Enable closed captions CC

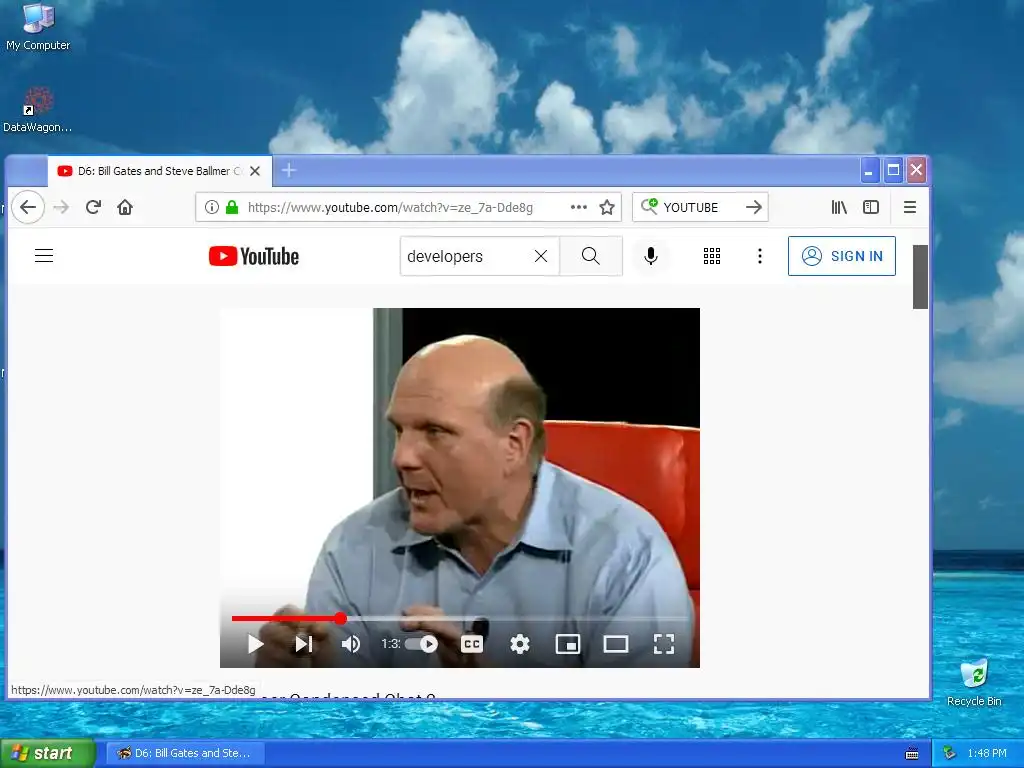[x=472, y=645]
